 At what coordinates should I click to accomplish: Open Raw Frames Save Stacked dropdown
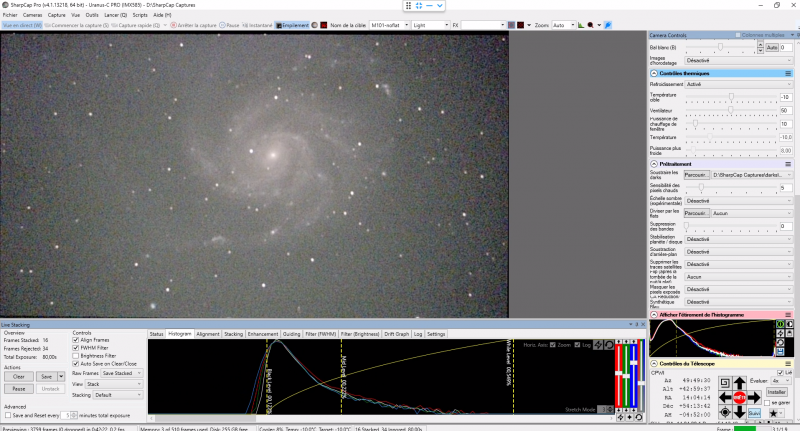click(x=121, y=373)
